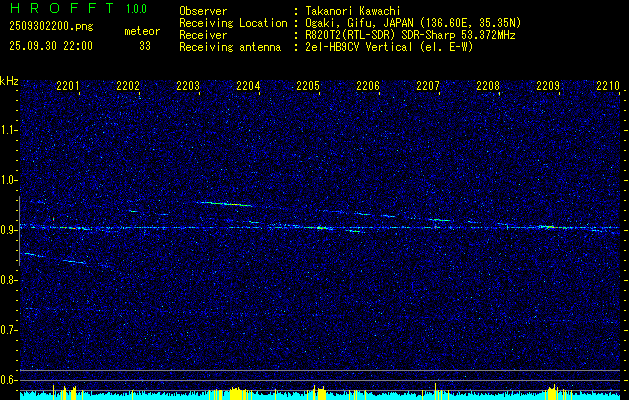Click the bright meteor echo near 2204

(x=225, y=204)
